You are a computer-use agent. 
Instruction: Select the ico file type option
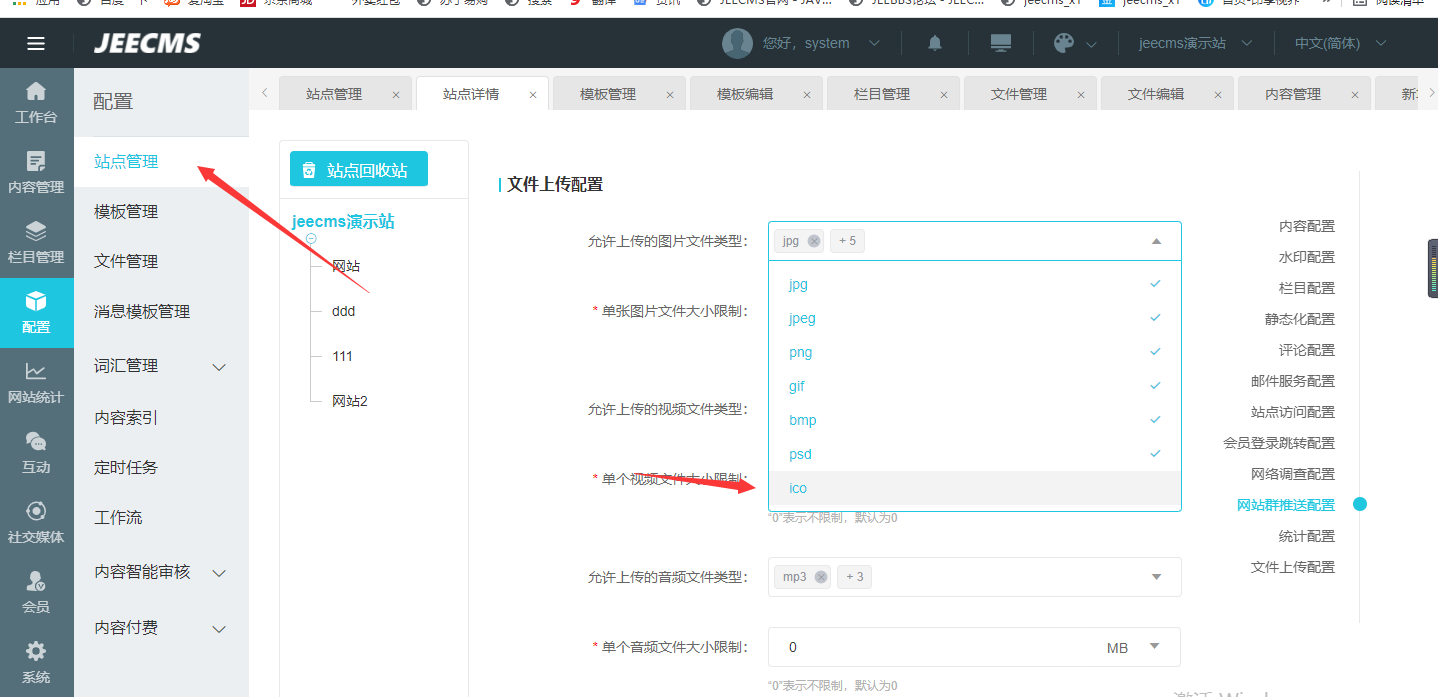pyautogui.click(x=974, y=488)
